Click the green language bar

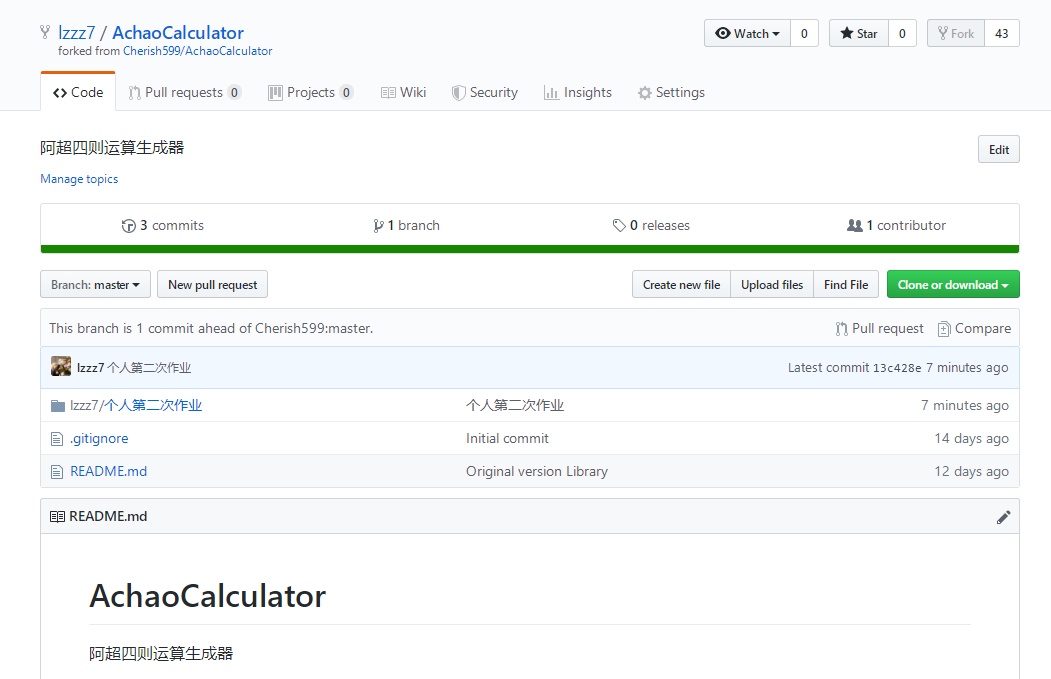[x=530, y=249]
